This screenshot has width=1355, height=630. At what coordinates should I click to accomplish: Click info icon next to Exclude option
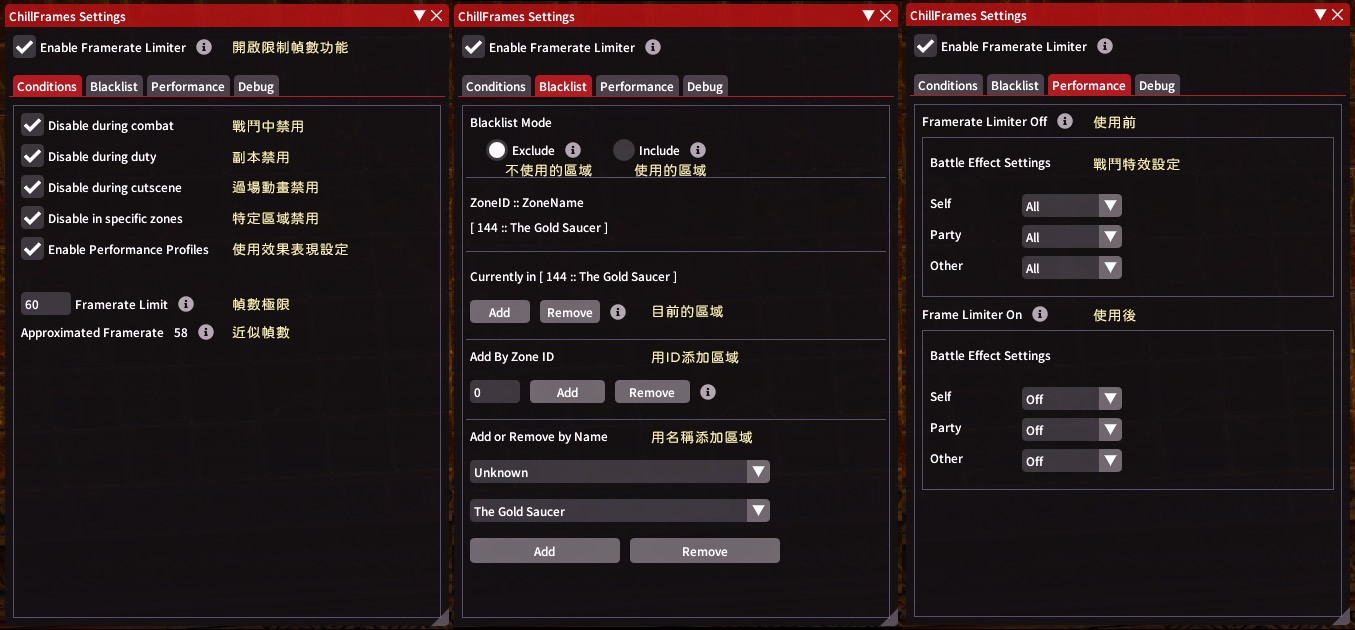pyautogui.click(x=573, y=150)
